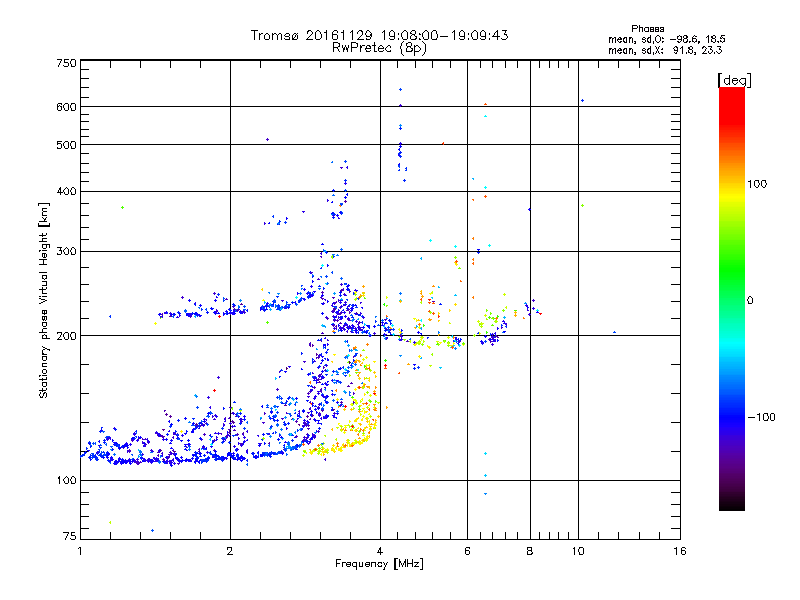
Task: Click the isolated green point near 370 km
Action: (122, 208)
